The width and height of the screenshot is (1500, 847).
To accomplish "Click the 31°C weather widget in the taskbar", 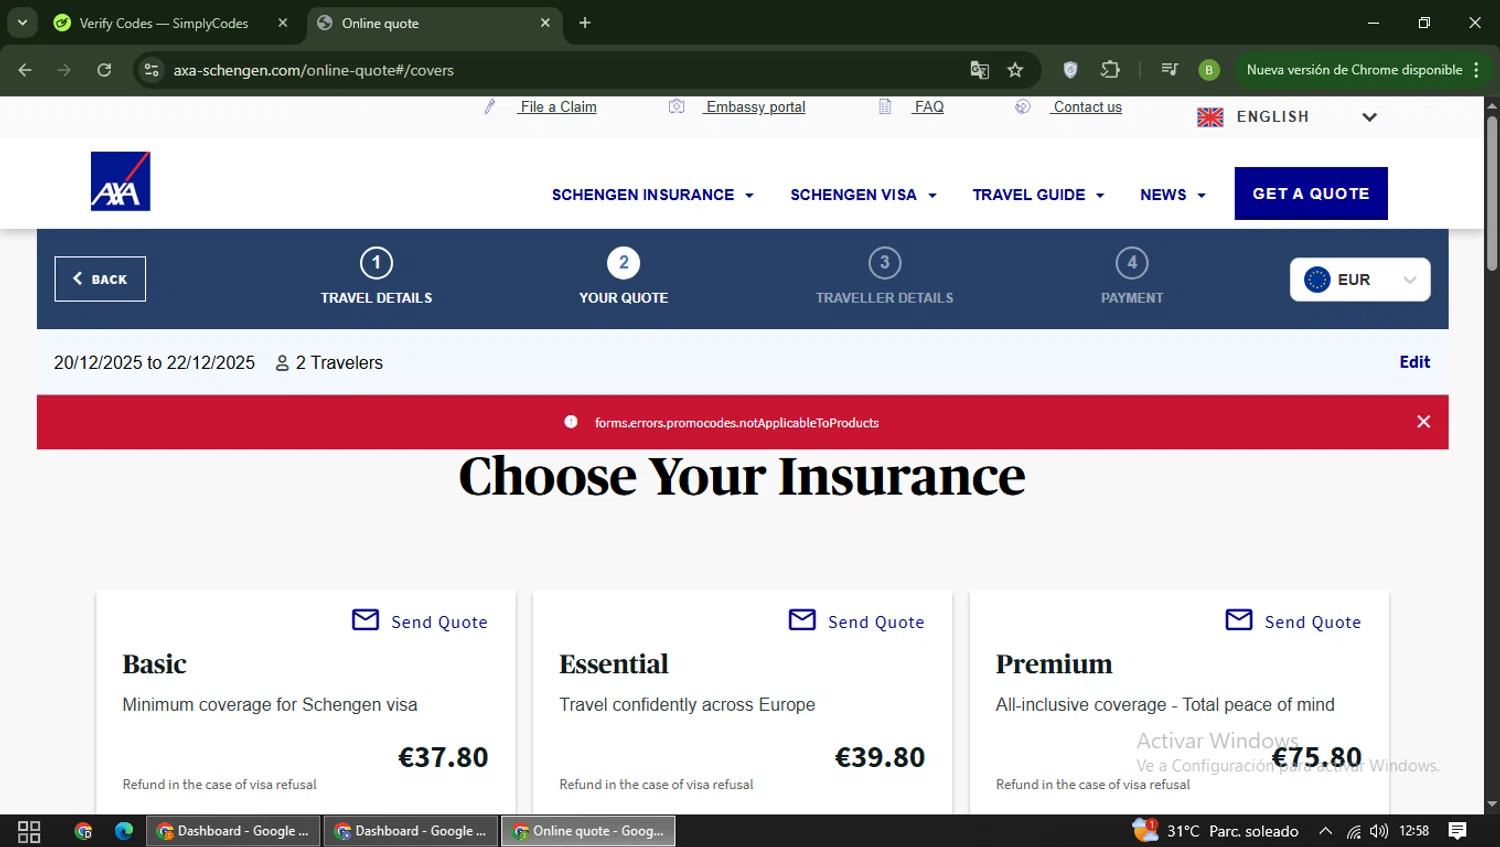I will [x=1215, y=831].
